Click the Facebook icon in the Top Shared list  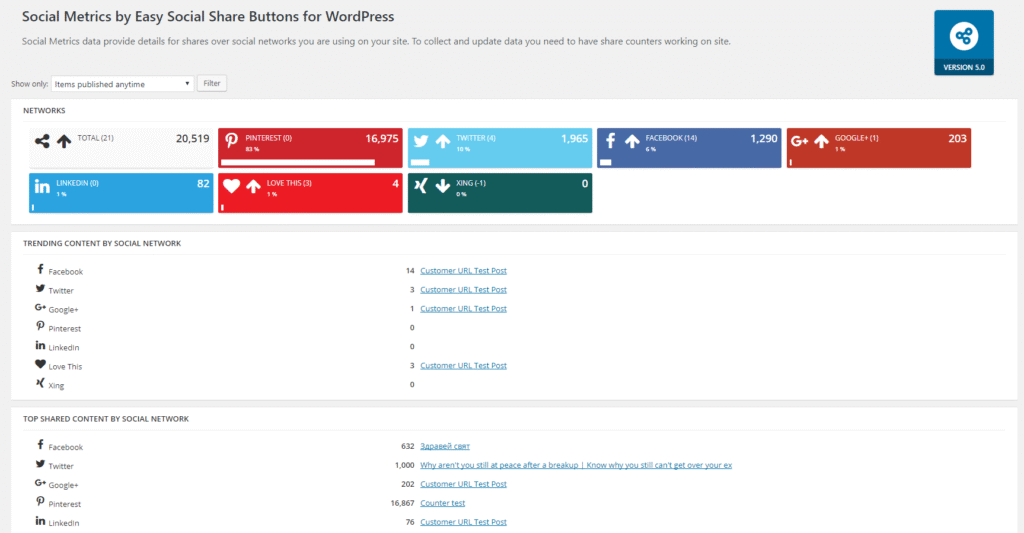pyautogui.click(x=40, y=445)
